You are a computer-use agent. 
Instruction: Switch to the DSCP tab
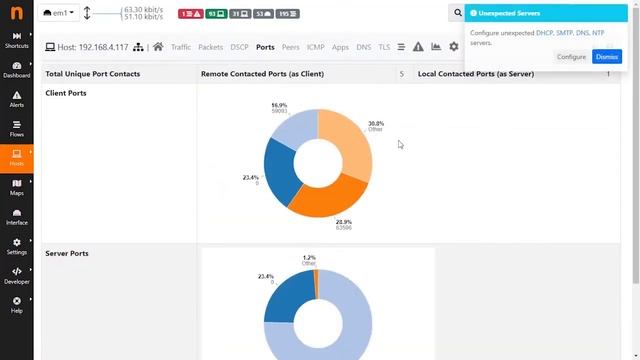(239, 47)
